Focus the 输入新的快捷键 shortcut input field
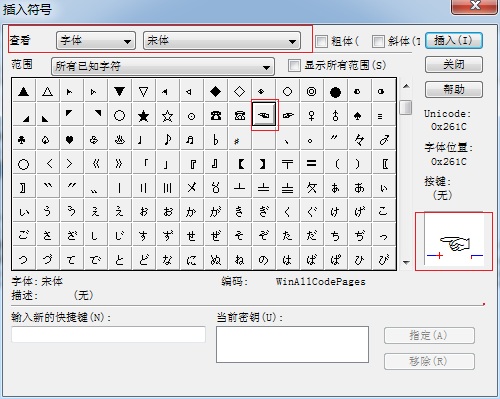500x399 pixels. click(108, 334)
